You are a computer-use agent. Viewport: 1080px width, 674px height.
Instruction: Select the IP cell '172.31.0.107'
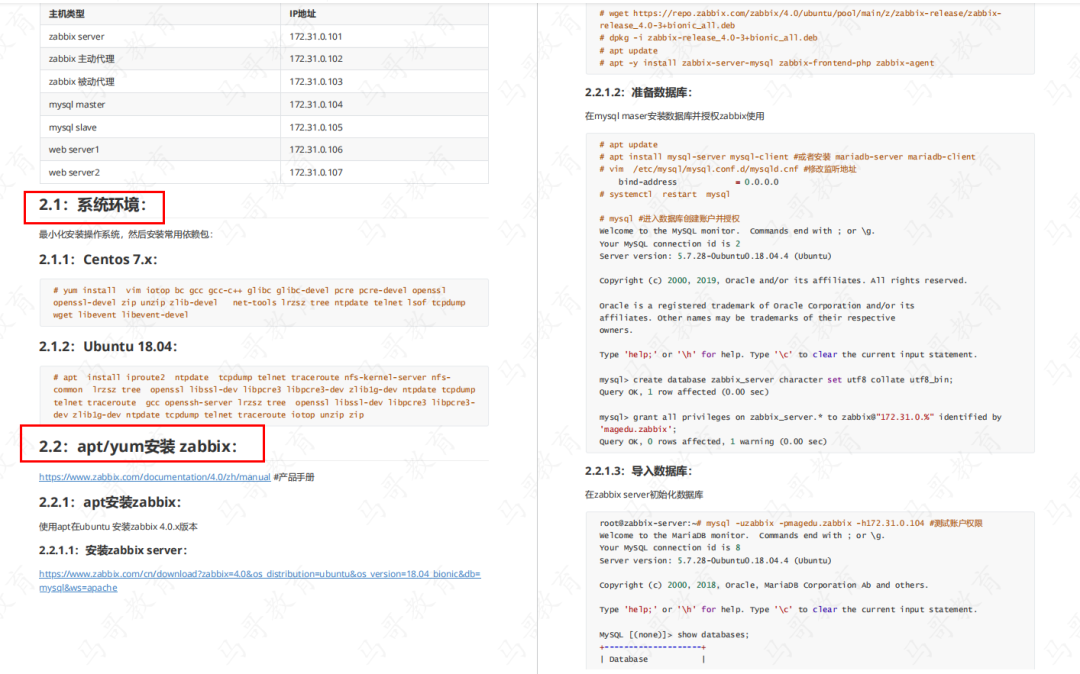pyautogui.click(x=384, y=172)
